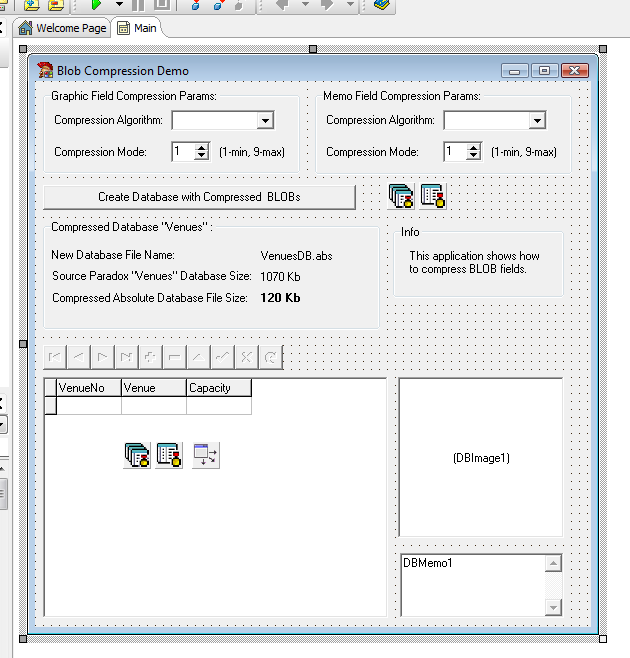The width and height of the screenshot is (630, 658).
Task: Click the Refresh data navigator button
Action: [x=270, y=356]
